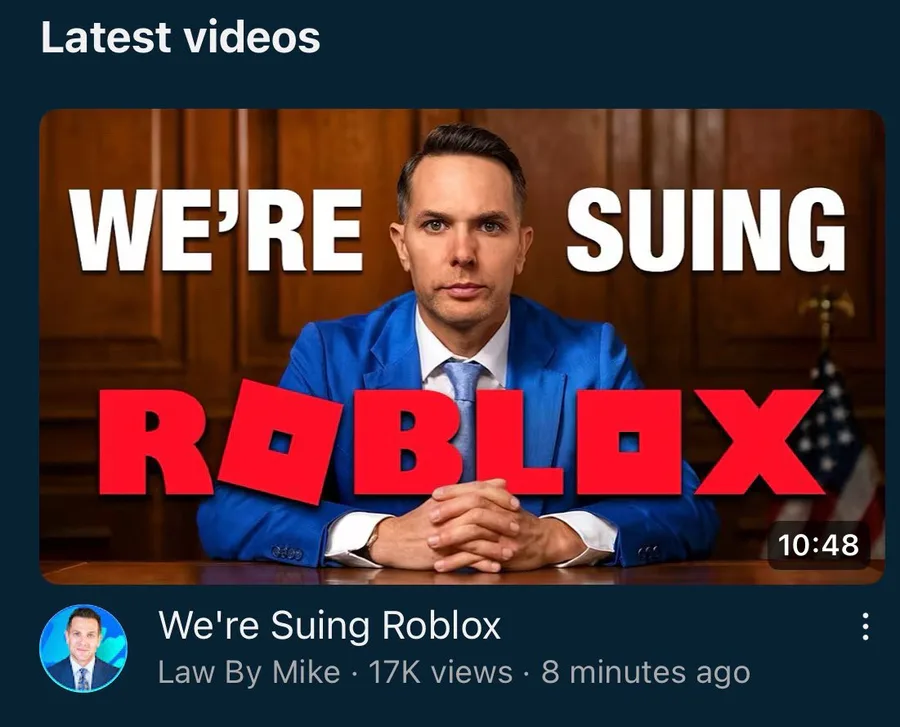Click the white SUING text in thumbnail
This screenshot has height=727, width=900.
[706, 230]
